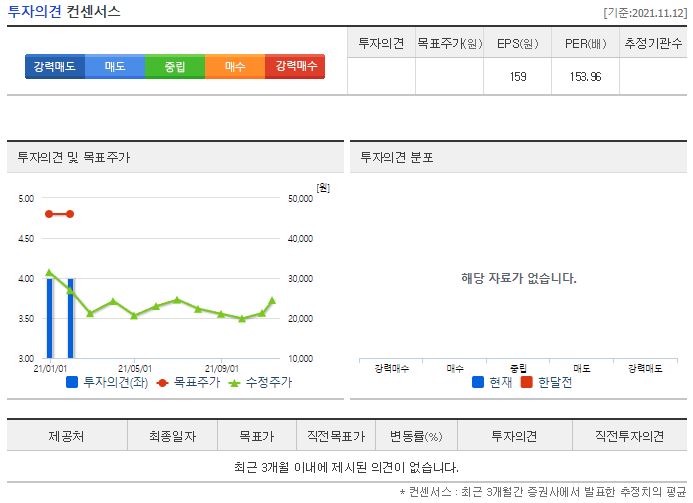
Task: Click the 투자의견 column header in bottom table
Action: pyautogui.click(x=514, y=436)
